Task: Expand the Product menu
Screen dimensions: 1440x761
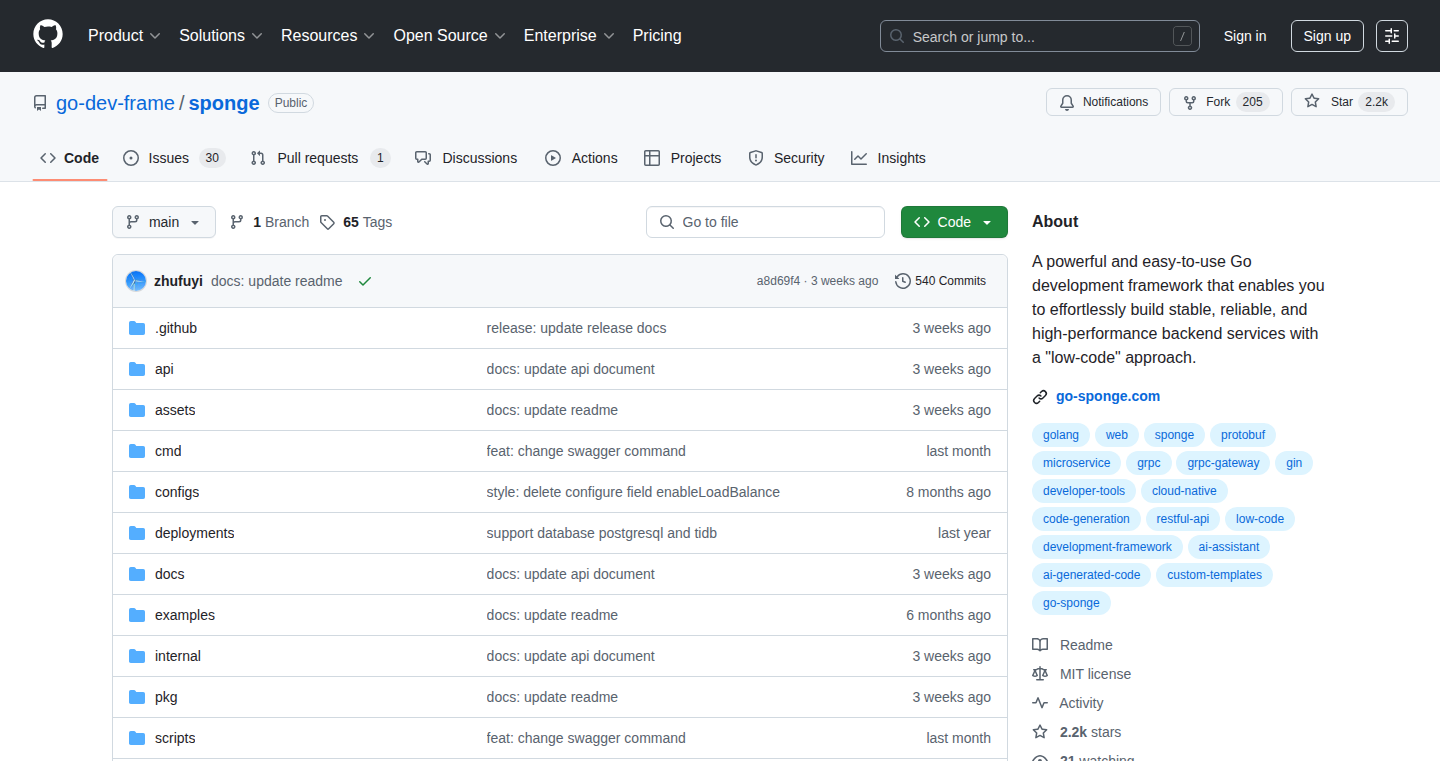Action: pyautogui.click(x=124, y=35)
